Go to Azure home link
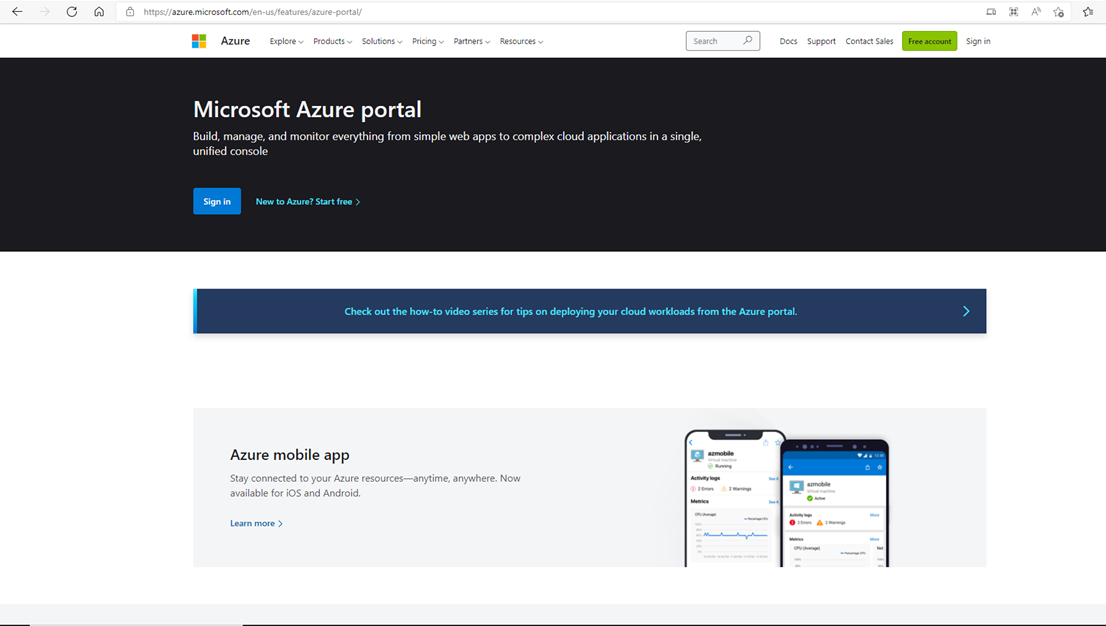The width and height of the screenshot is (1106, 626). [x=235, y=41]
